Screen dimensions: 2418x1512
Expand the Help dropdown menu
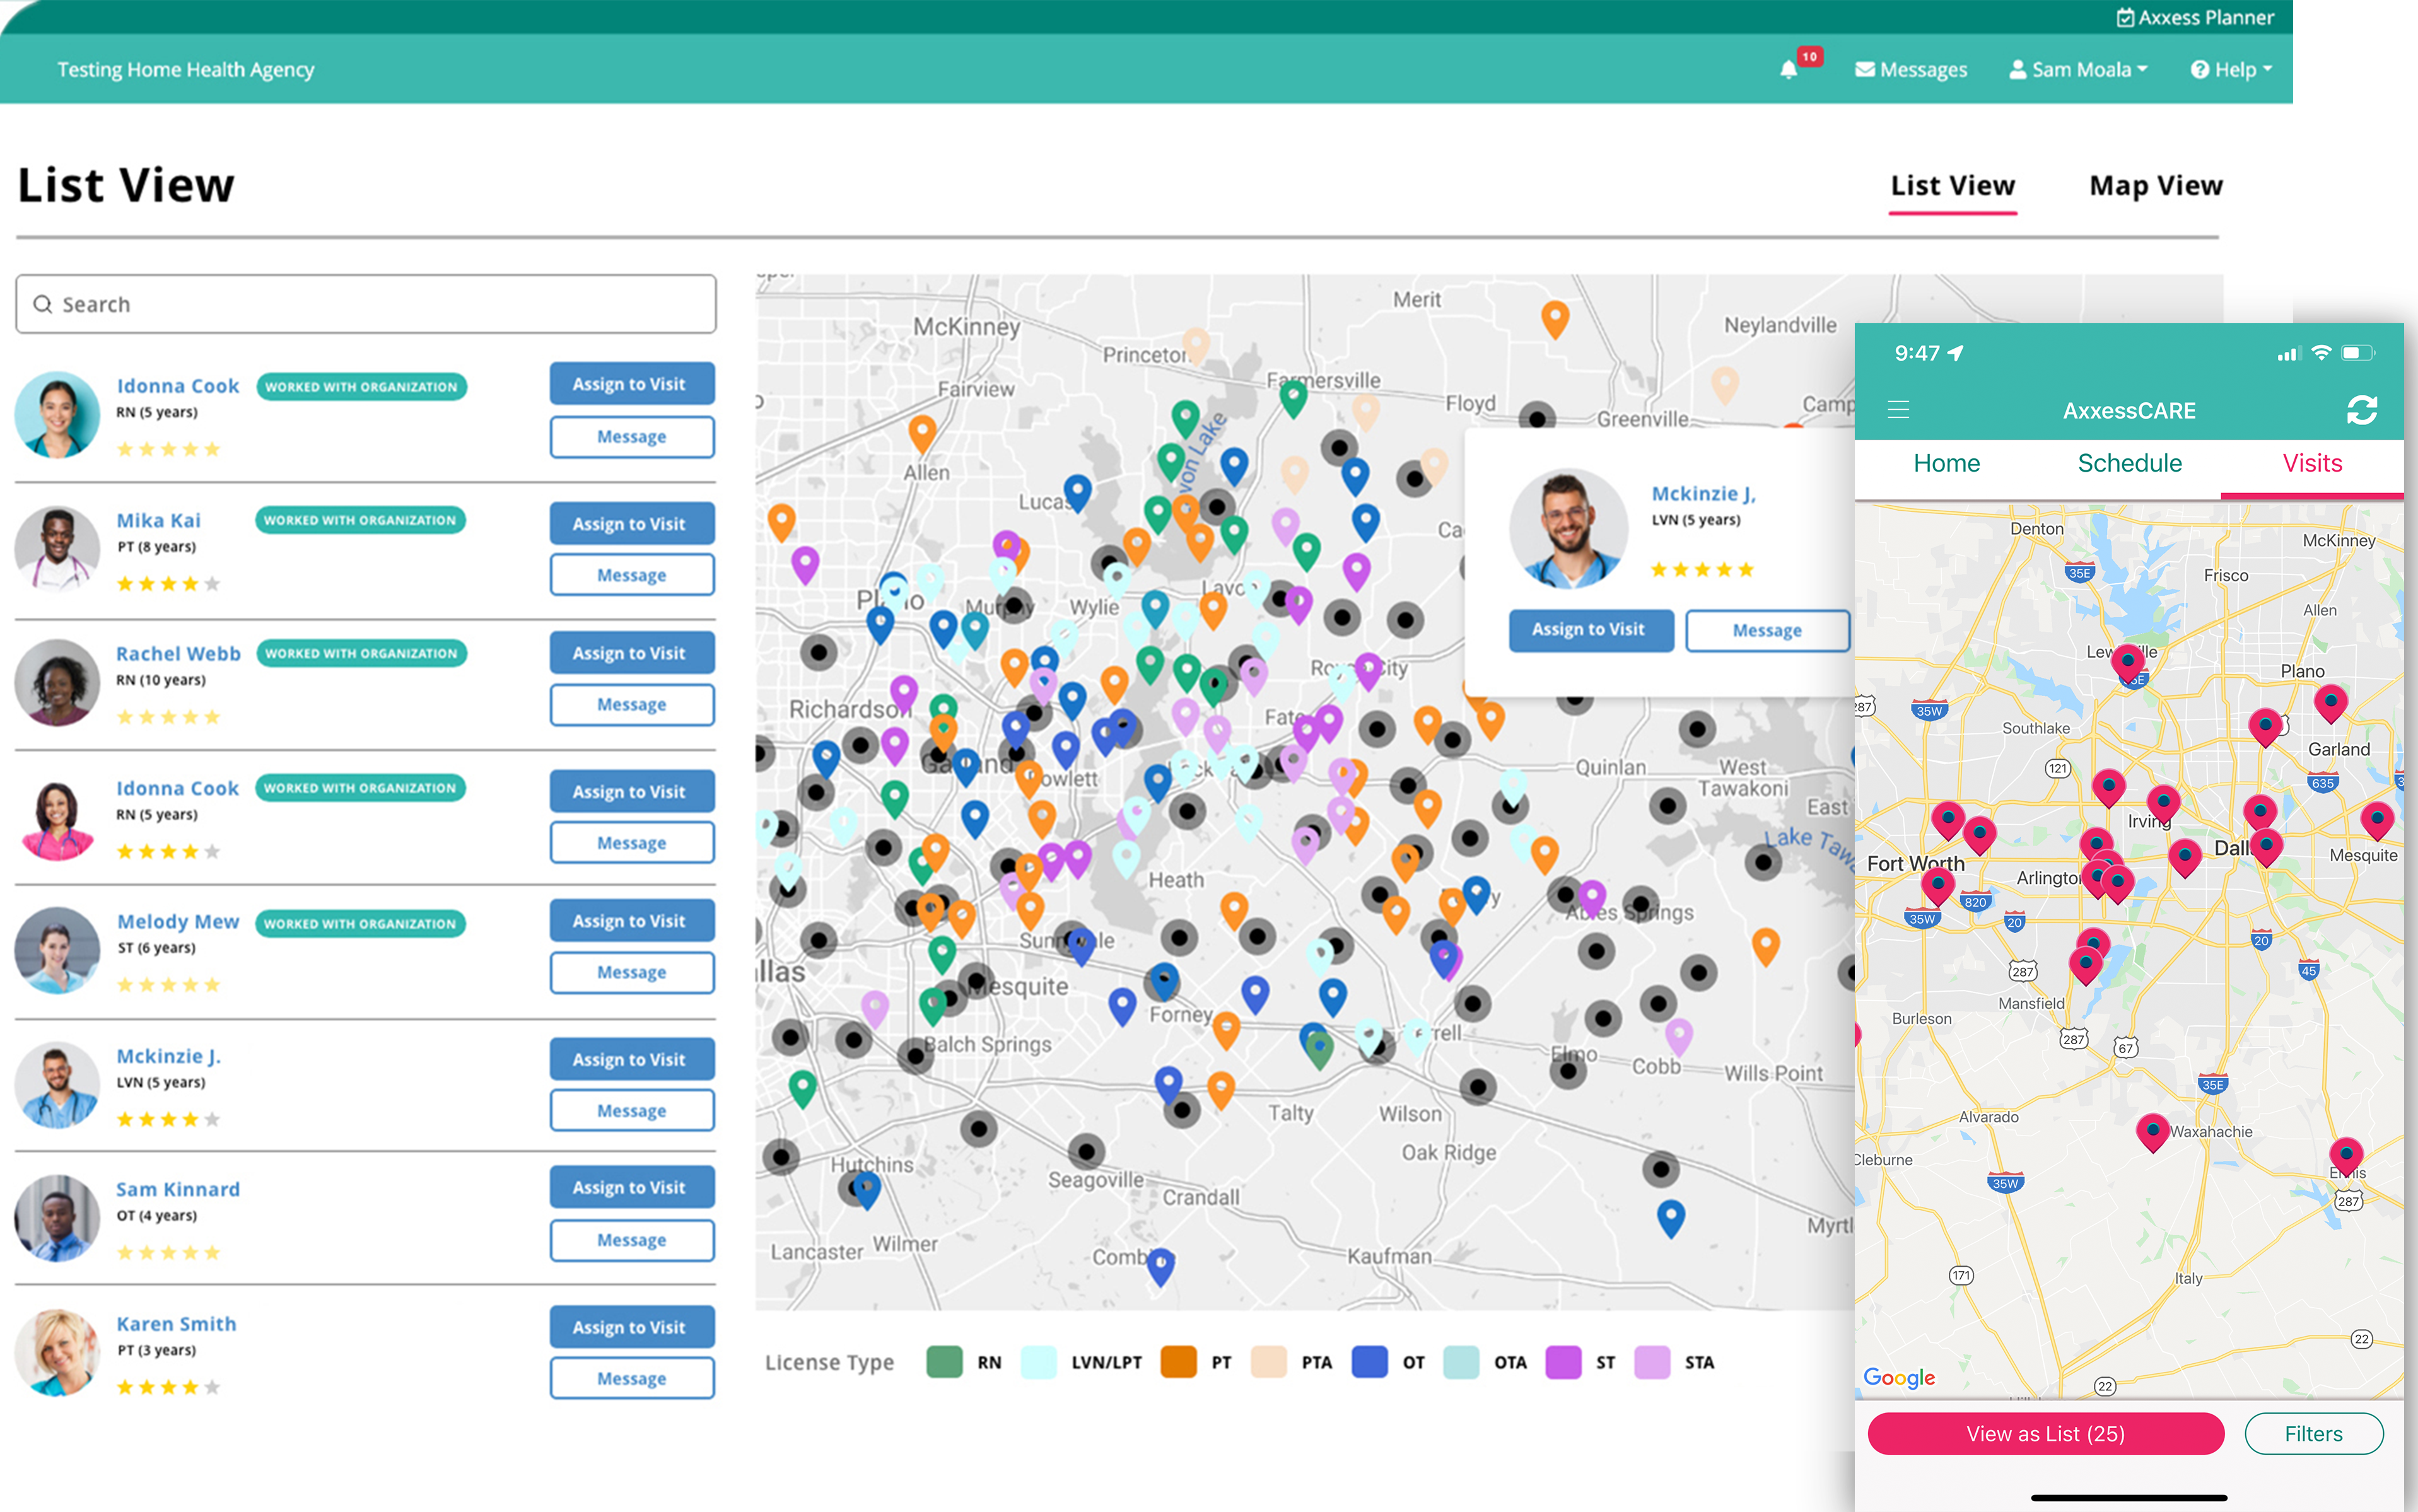point(2231,70)
